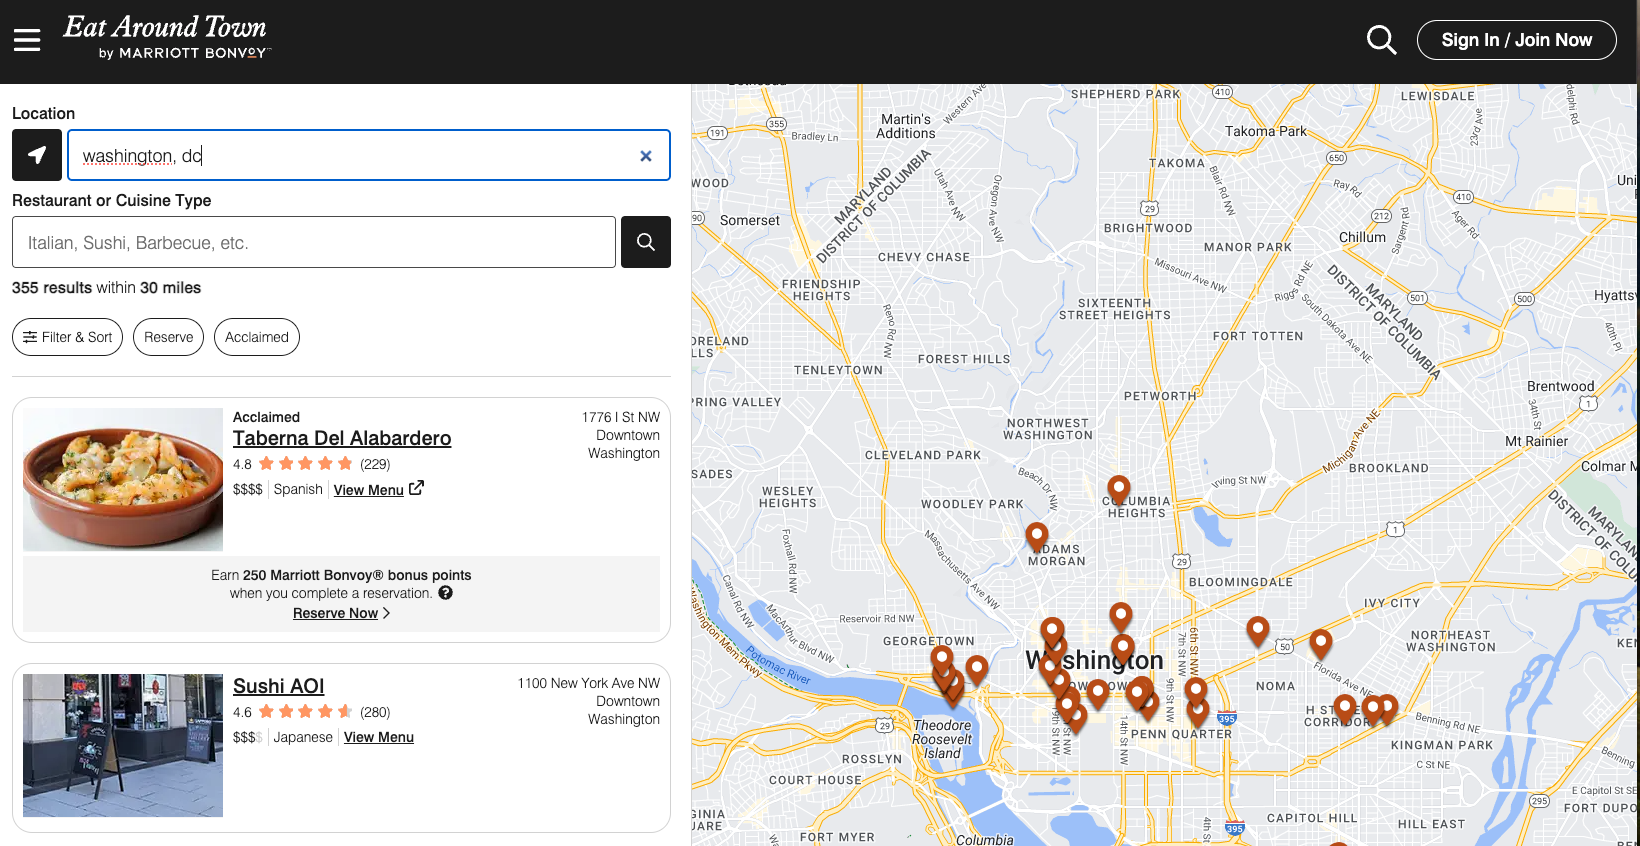Click the header search magnifier icon
Image resolution: width=1640 pixels, height=846 pixels.
[x=1381, y=40]
